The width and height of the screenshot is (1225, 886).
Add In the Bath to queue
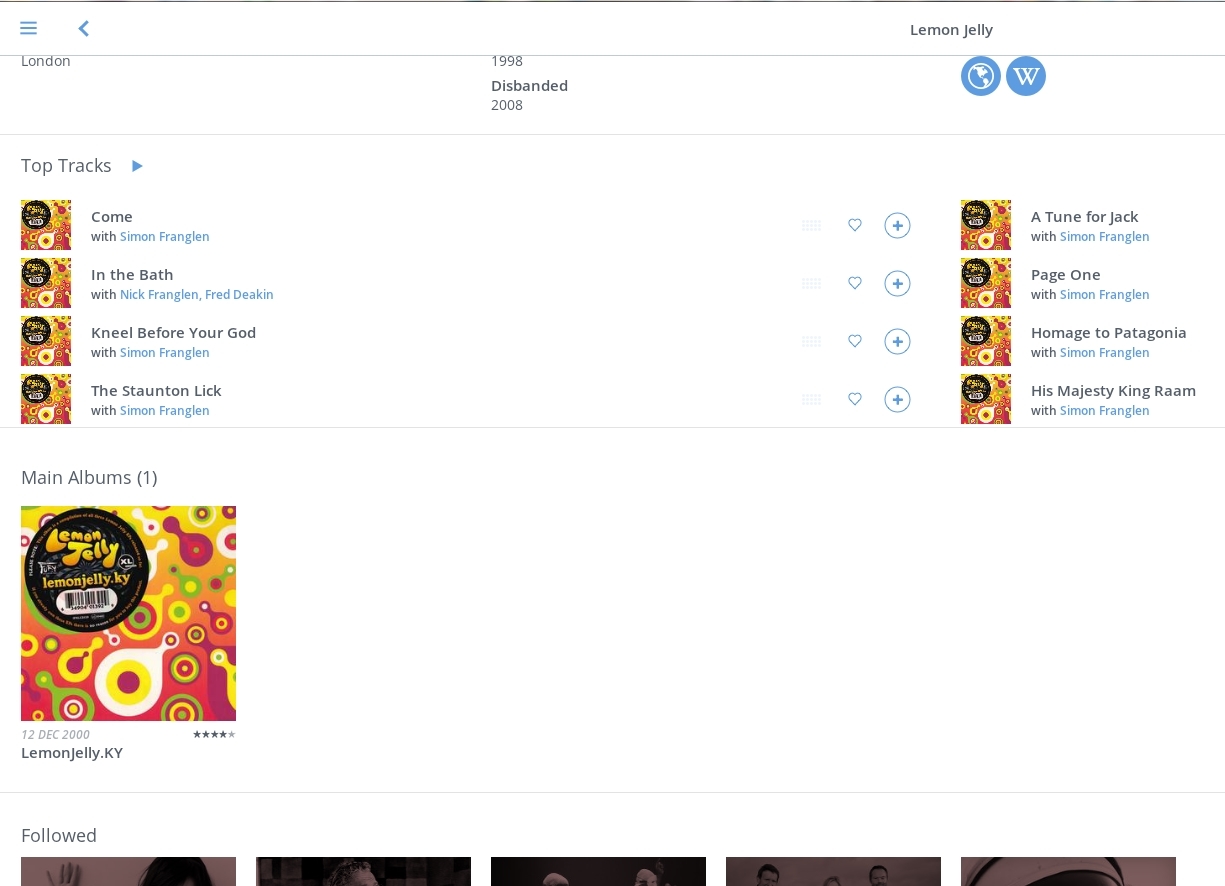[x=897, y=284]
